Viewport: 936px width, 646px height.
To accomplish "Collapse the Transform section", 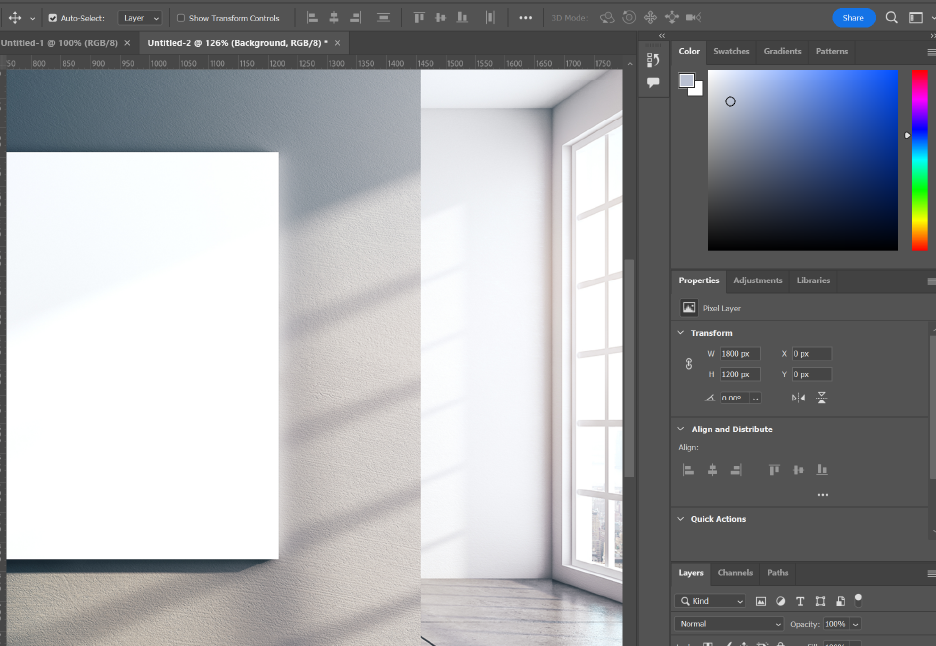I will [681, 333].
